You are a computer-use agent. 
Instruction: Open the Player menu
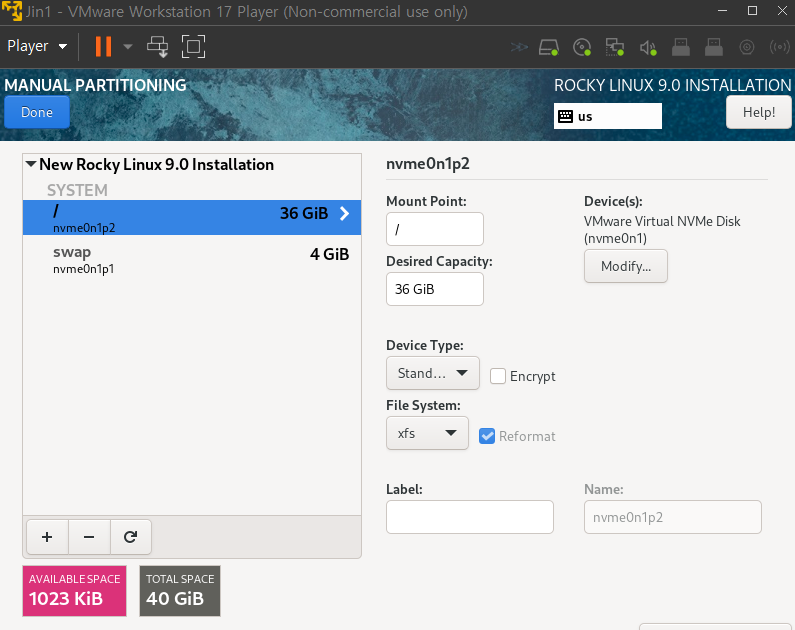click(37, 46)
